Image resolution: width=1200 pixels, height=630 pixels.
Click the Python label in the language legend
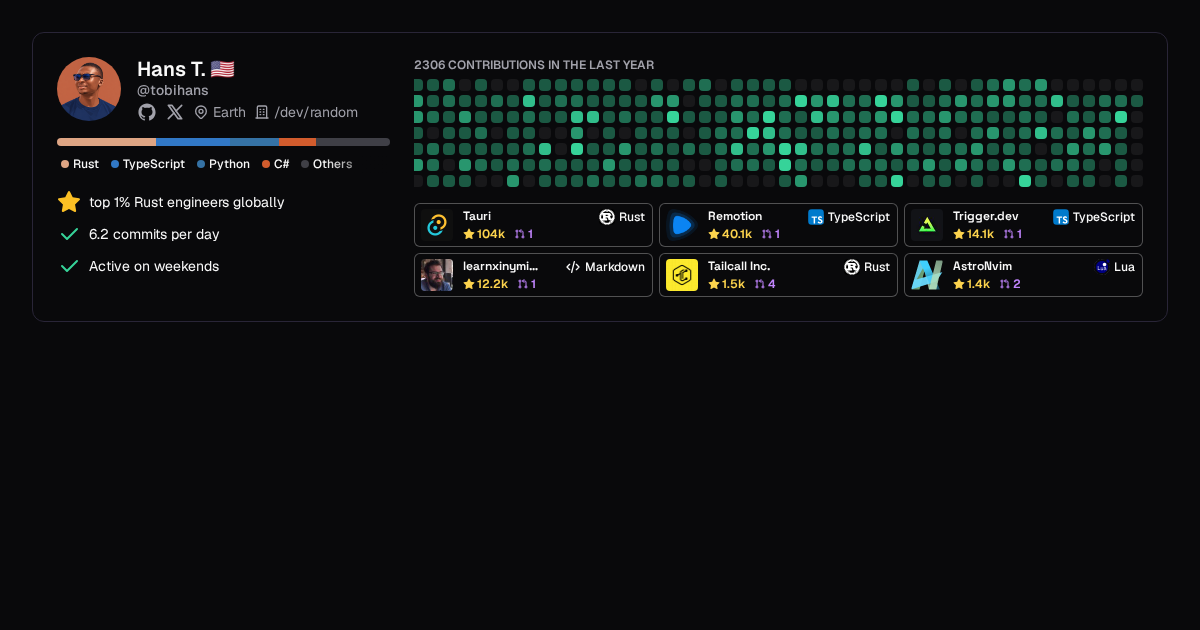point(230,164)
